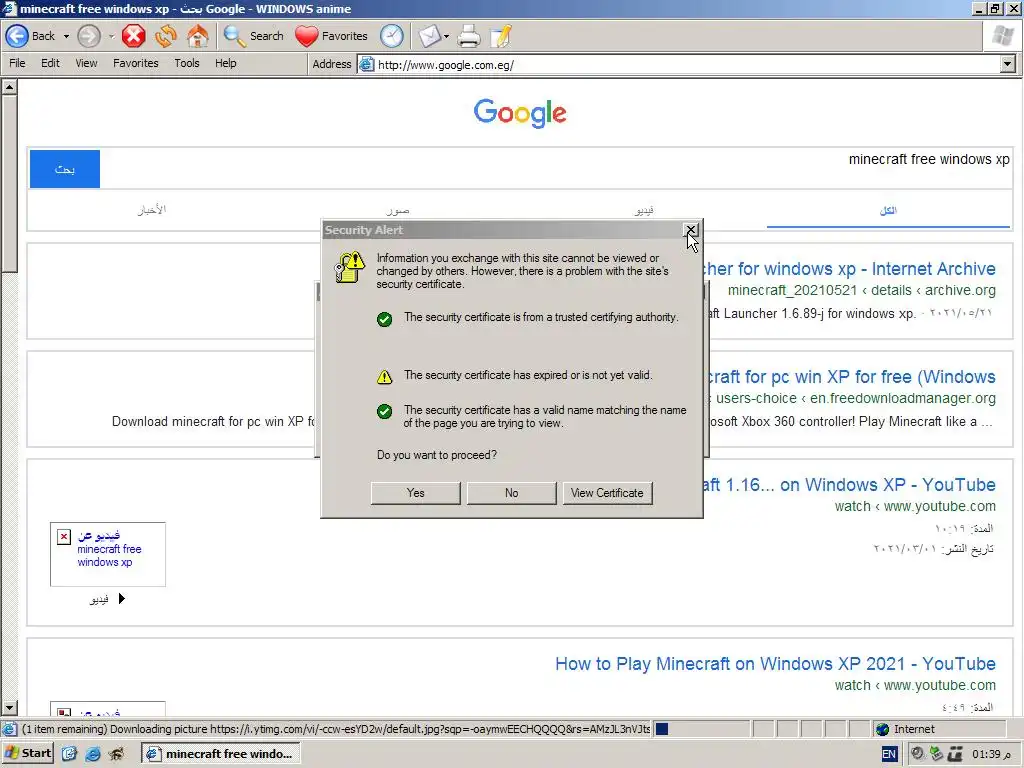Click the vertical scrollbar up arrow
This screenshot has height=768, width=1024.
pyautogui.click(x=9, y=87)
